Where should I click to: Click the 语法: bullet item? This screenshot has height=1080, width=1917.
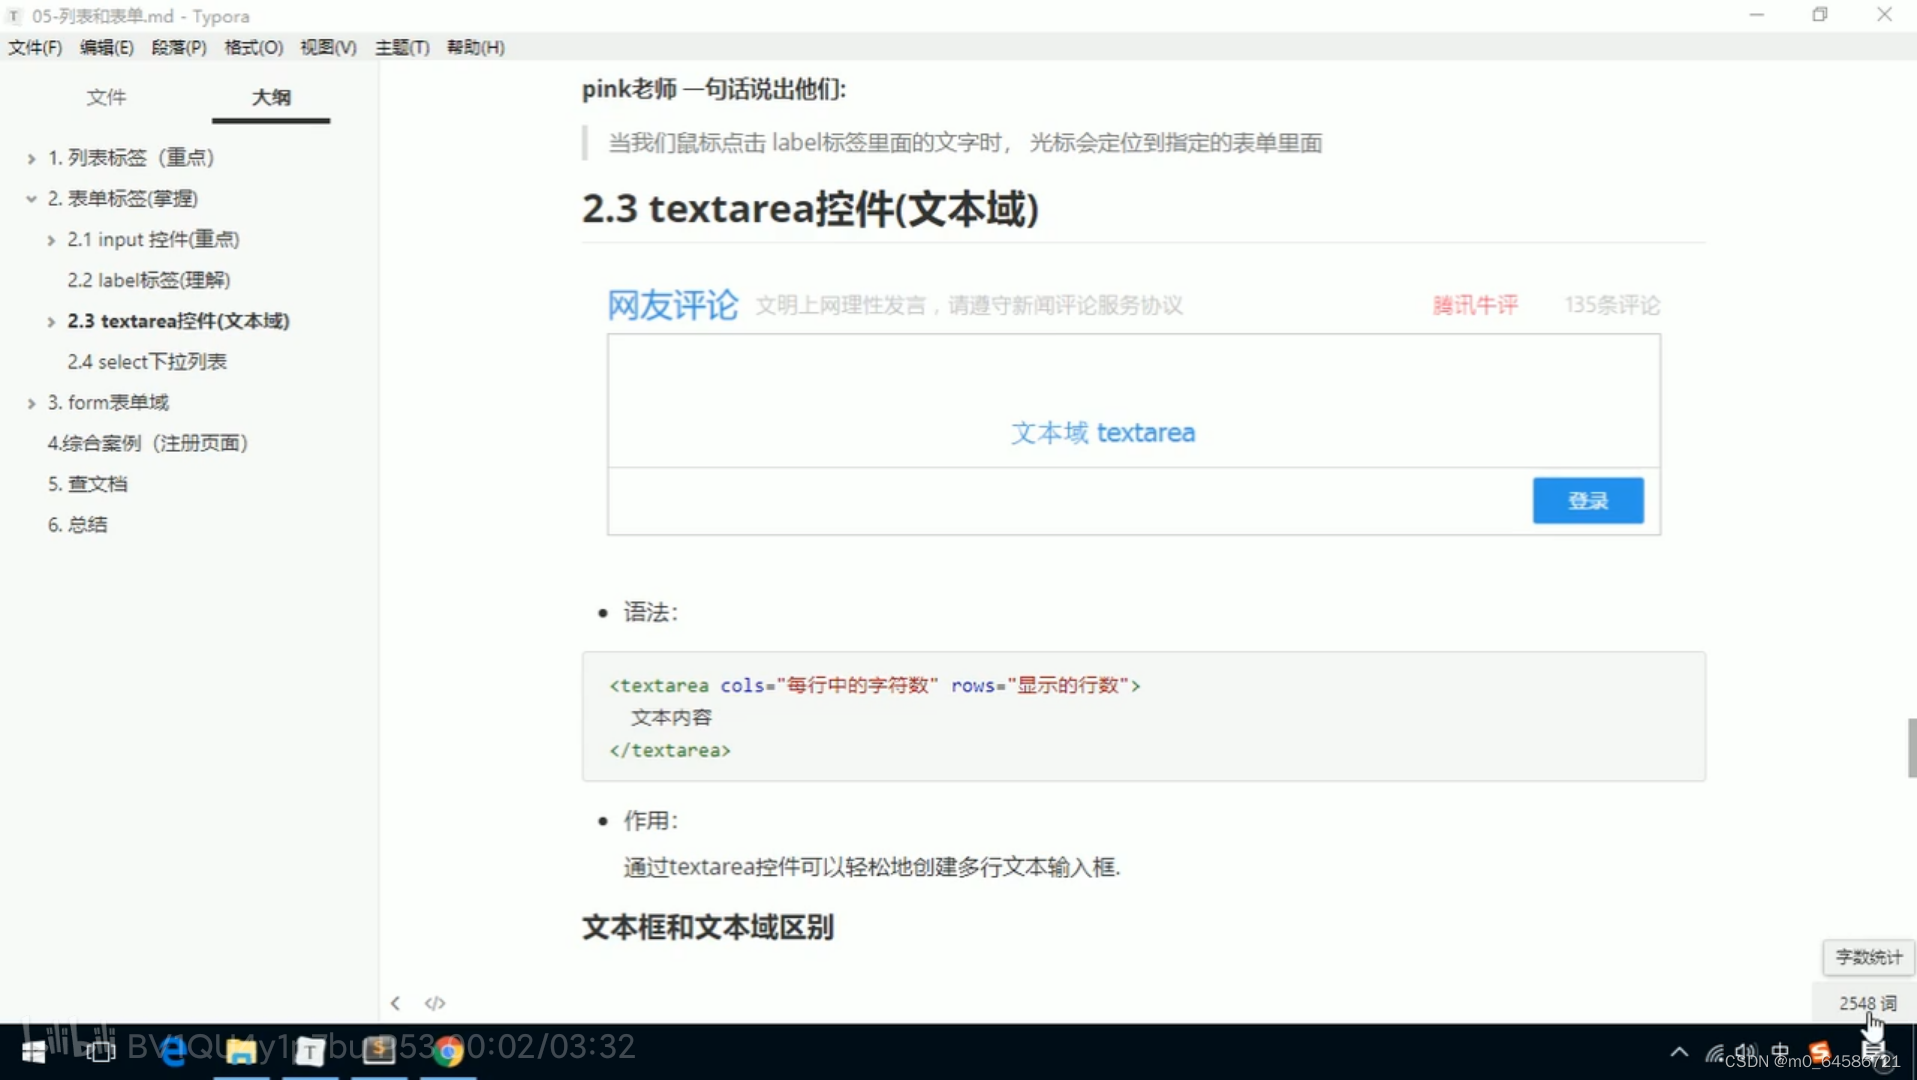(650, 612)
